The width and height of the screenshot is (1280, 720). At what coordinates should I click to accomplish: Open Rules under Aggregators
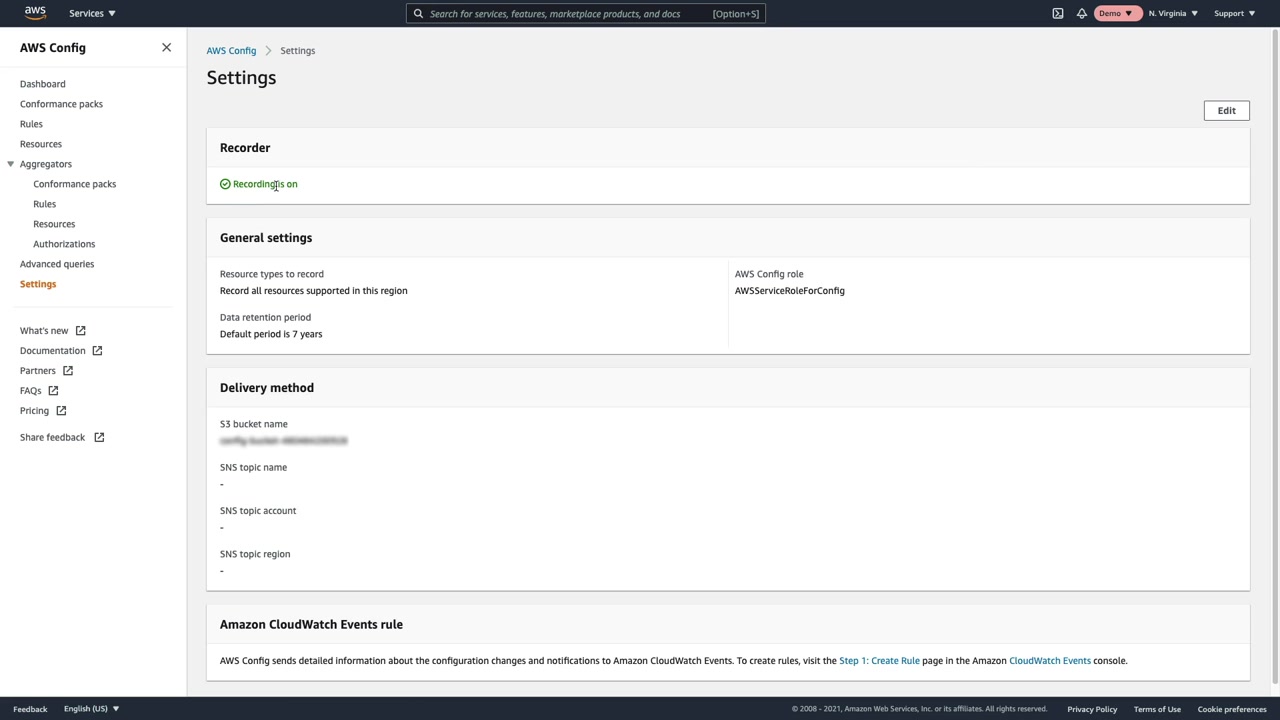pyautogui.click(x=44, y=204)
